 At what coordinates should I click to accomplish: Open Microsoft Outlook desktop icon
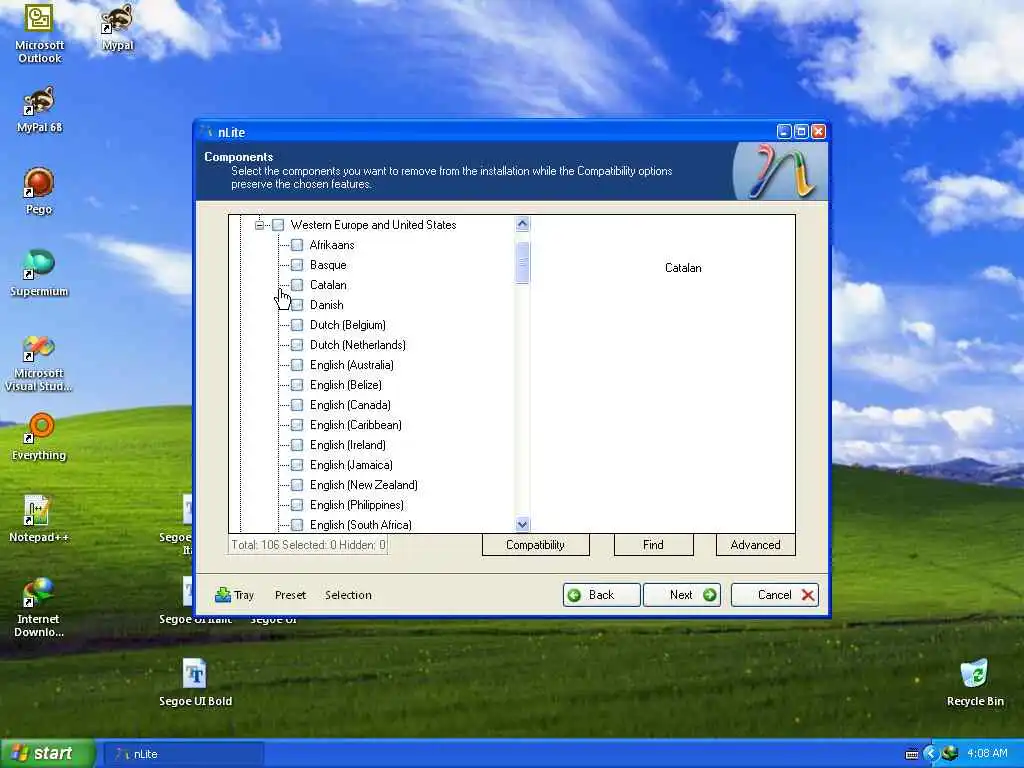[x=39, y=33]
